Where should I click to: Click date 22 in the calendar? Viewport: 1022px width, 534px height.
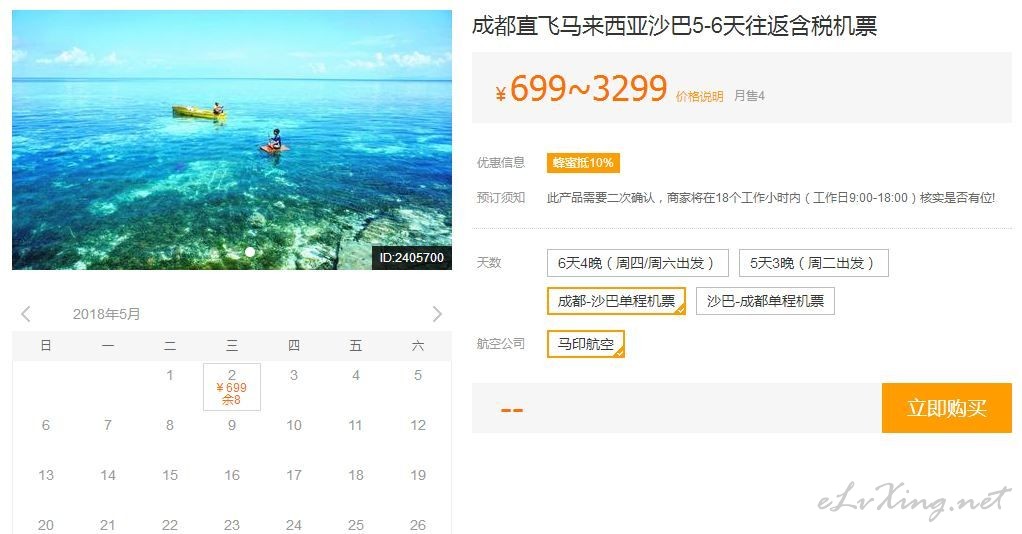(170, 524)
